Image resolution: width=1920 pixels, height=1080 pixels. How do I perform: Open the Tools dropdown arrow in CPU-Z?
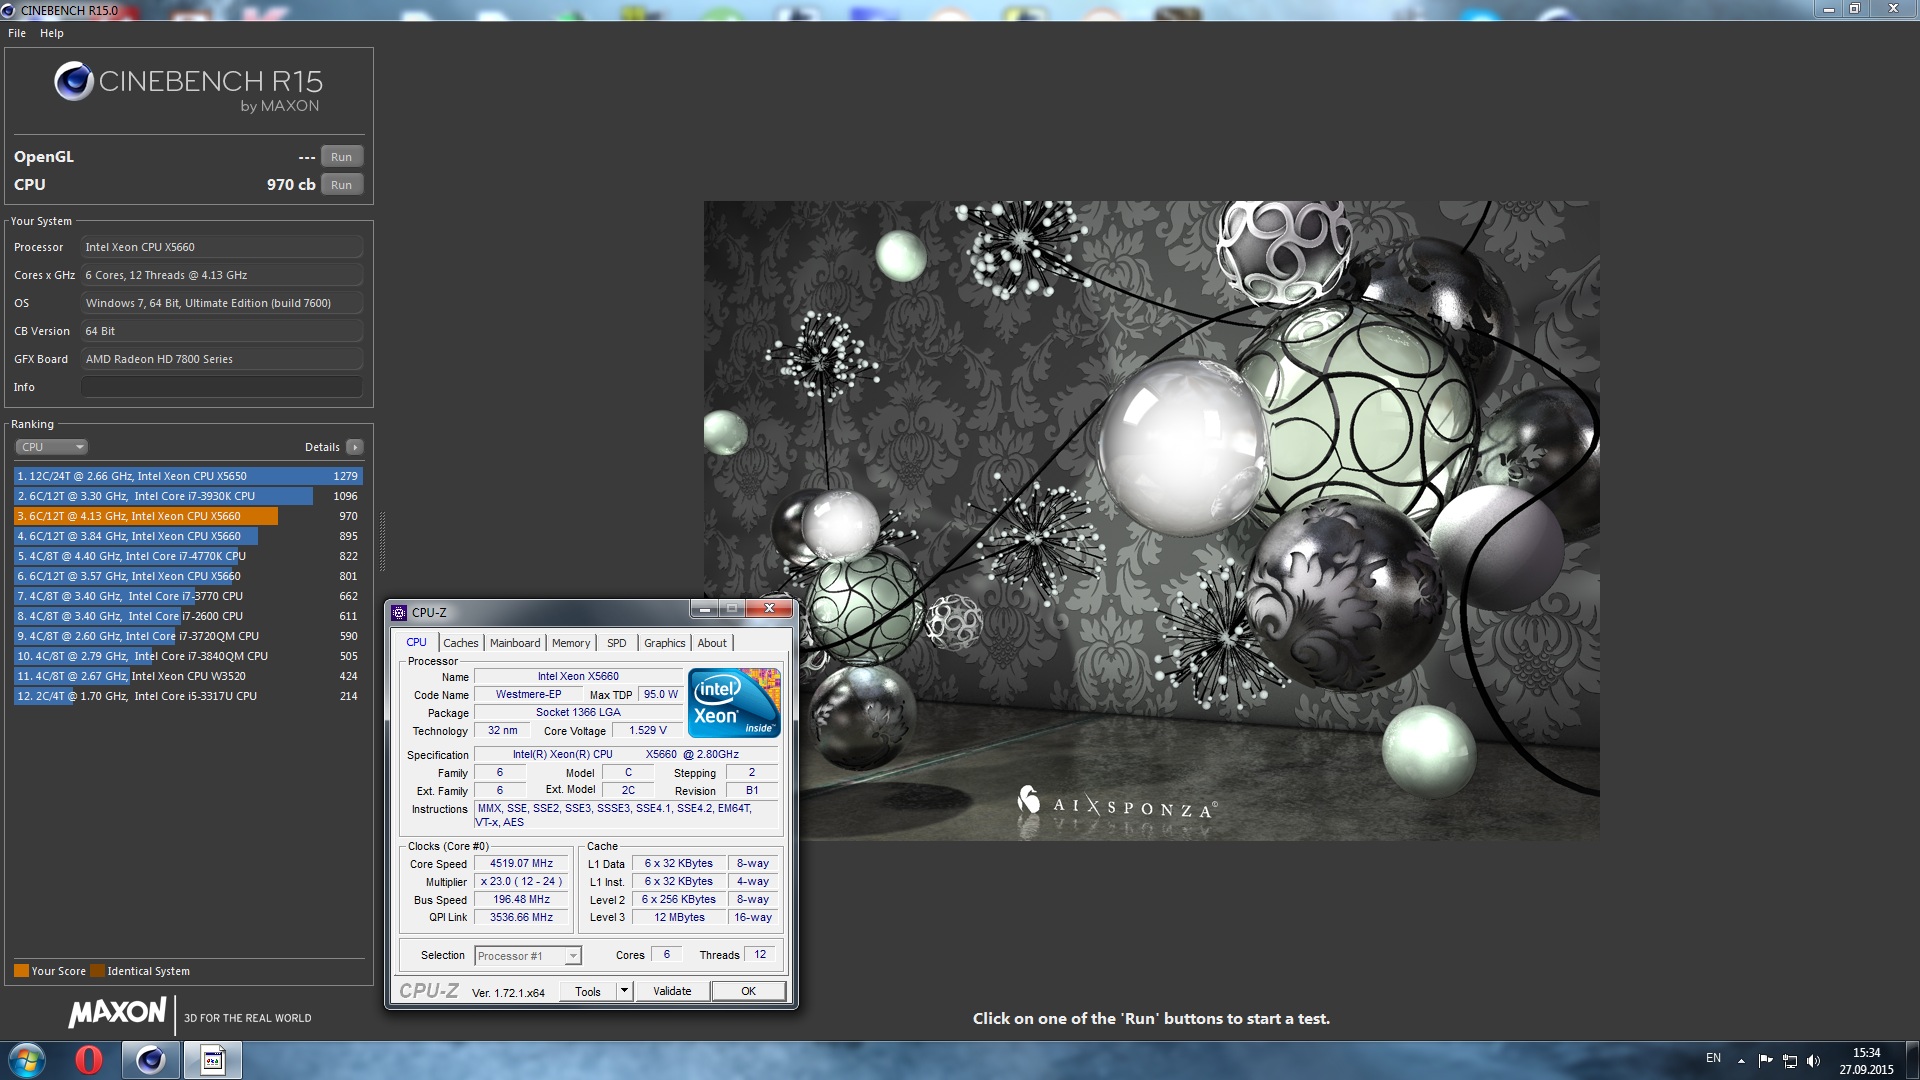[x=622, y=990]
